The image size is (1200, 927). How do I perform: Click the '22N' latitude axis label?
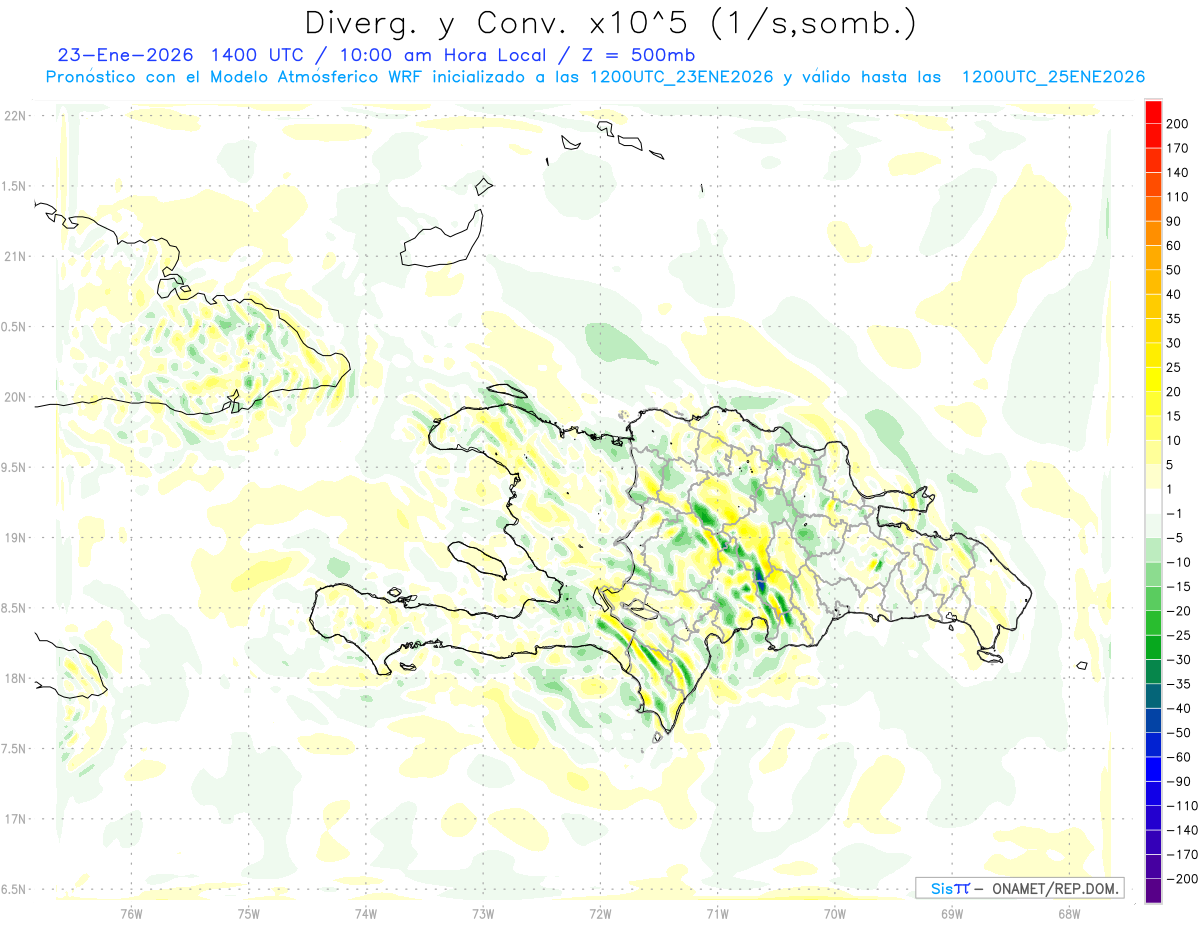[x=14, y=116]
